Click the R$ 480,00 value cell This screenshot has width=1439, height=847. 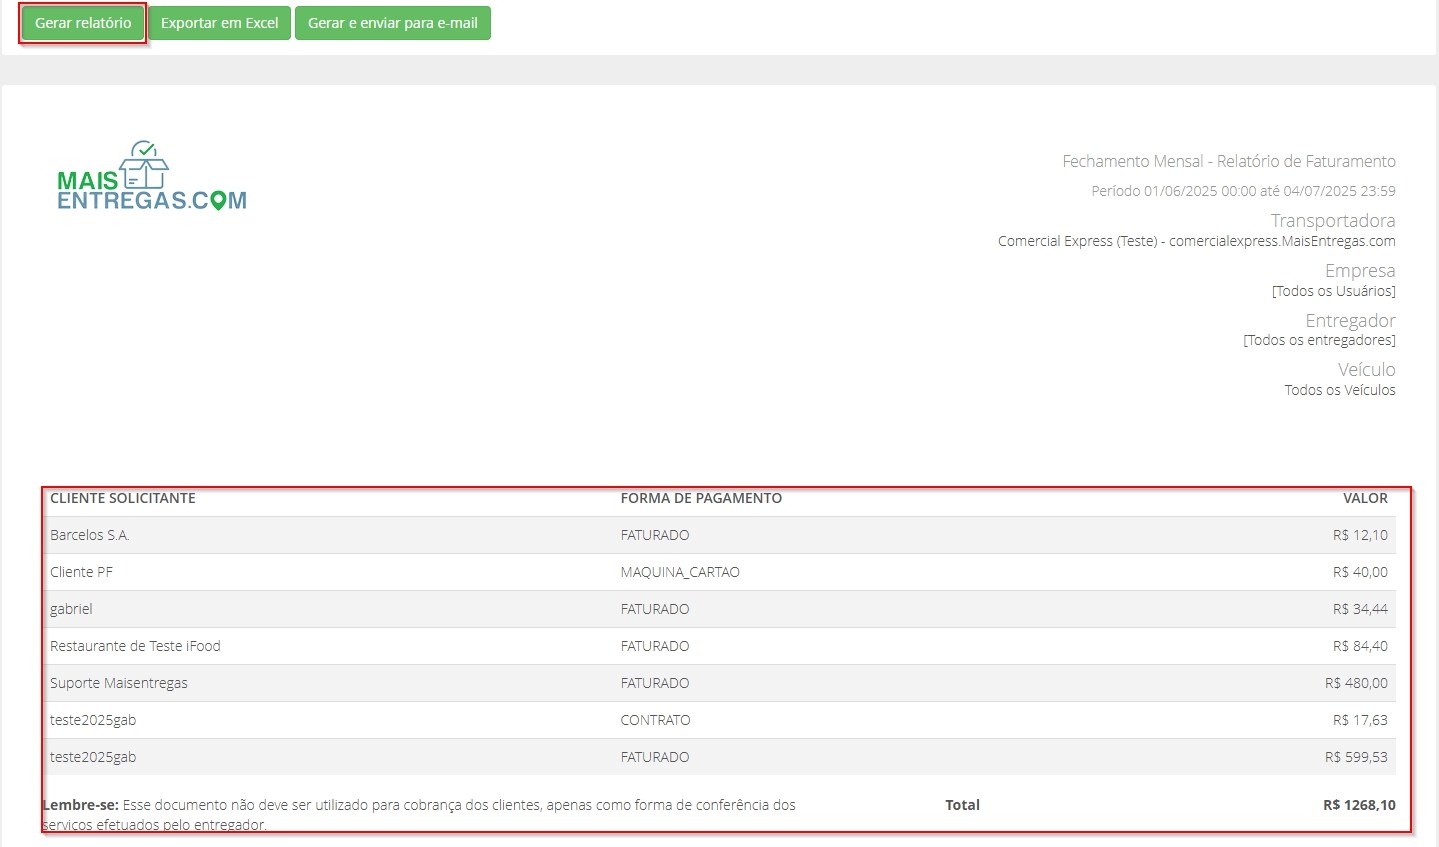[x=1356, y=683]
